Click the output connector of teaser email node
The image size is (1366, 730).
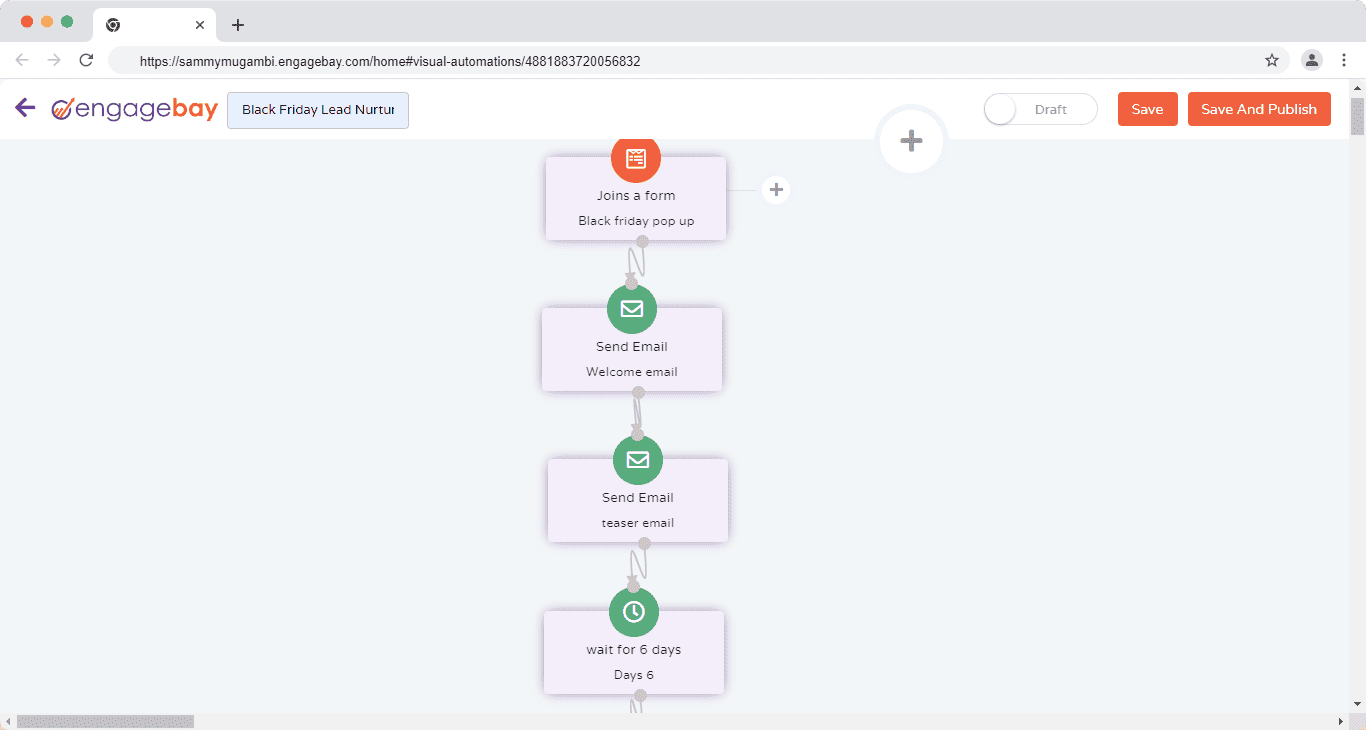644,543
